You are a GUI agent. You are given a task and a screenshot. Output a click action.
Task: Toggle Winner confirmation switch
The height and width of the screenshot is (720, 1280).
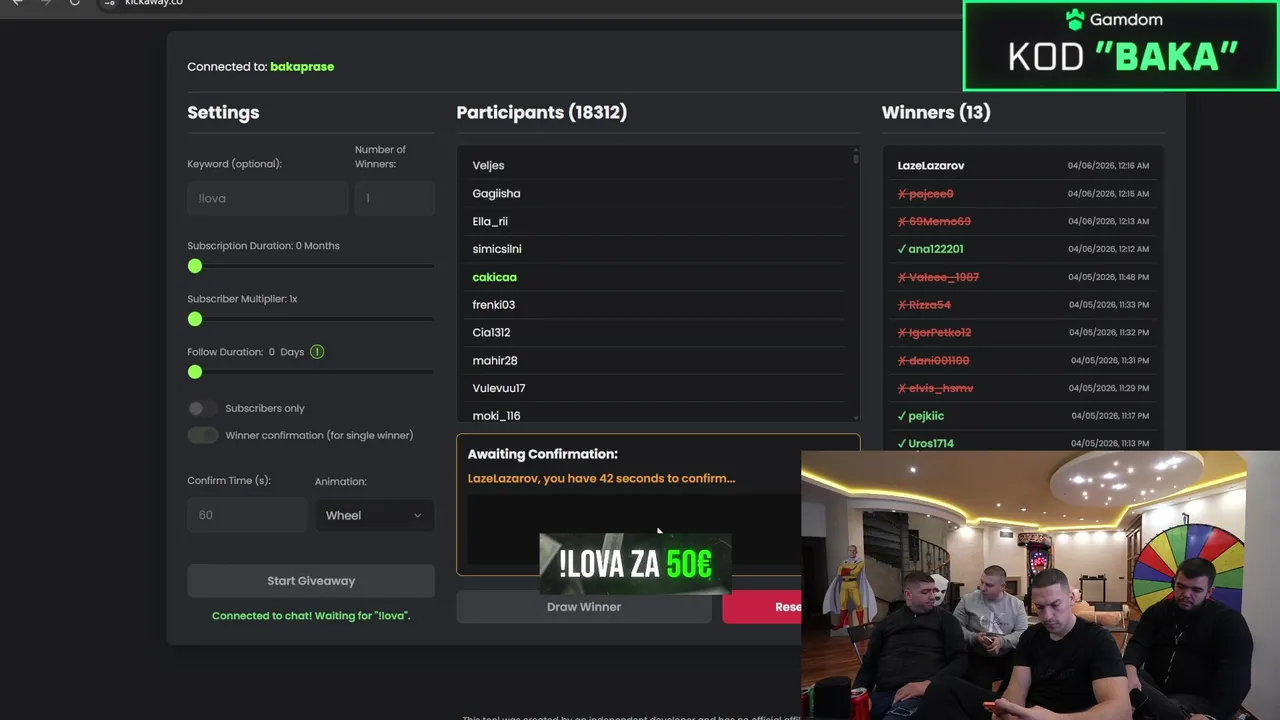point(202,435)
